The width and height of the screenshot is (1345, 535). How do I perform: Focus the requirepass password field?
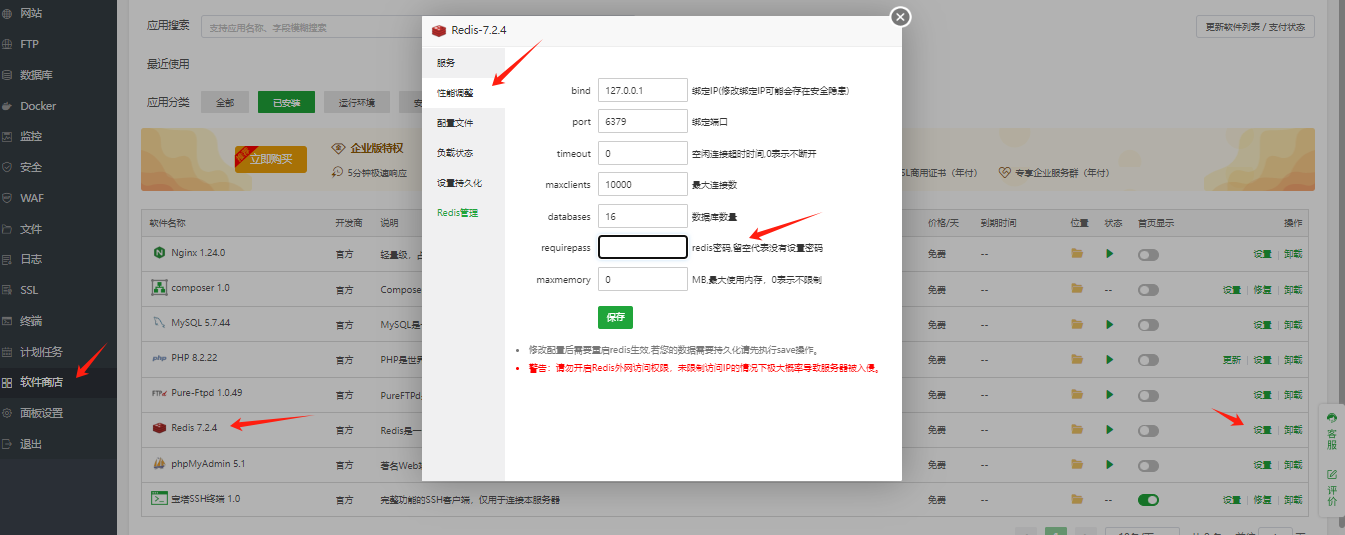643,247
